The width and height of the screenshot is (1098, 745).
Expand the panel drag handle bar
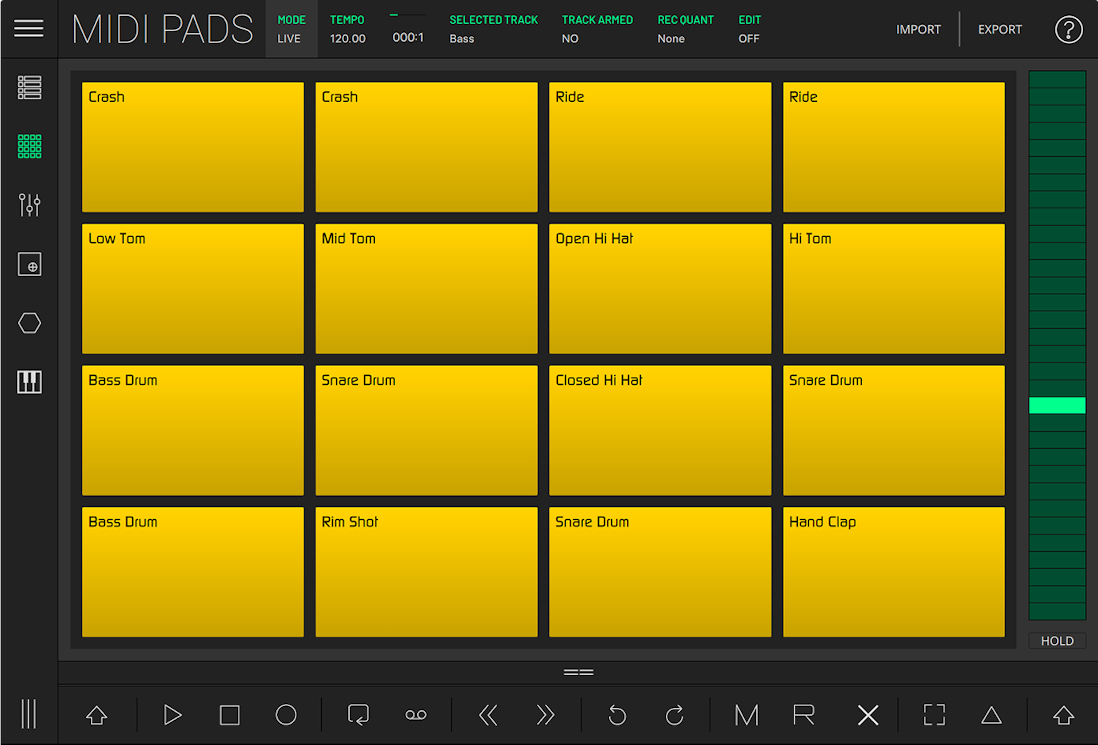[x=578, y=672]
